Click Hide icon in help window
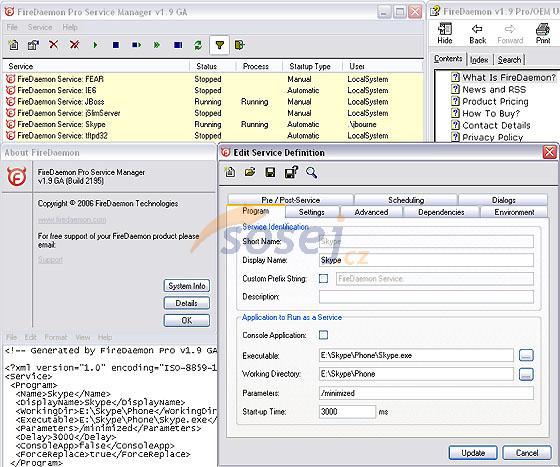The image size is (560, 467). tap(445, 34)
